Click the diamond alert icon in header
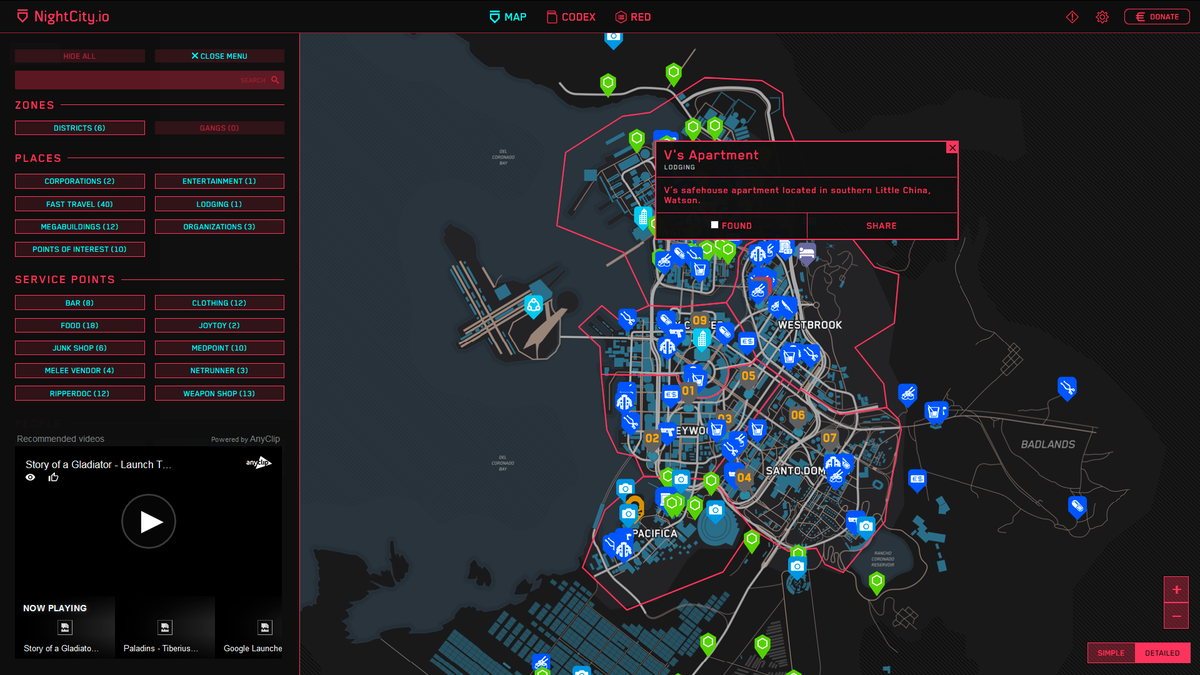Image resolution: width=1200 pixels, height=675 pixels. coord(1072,17)
